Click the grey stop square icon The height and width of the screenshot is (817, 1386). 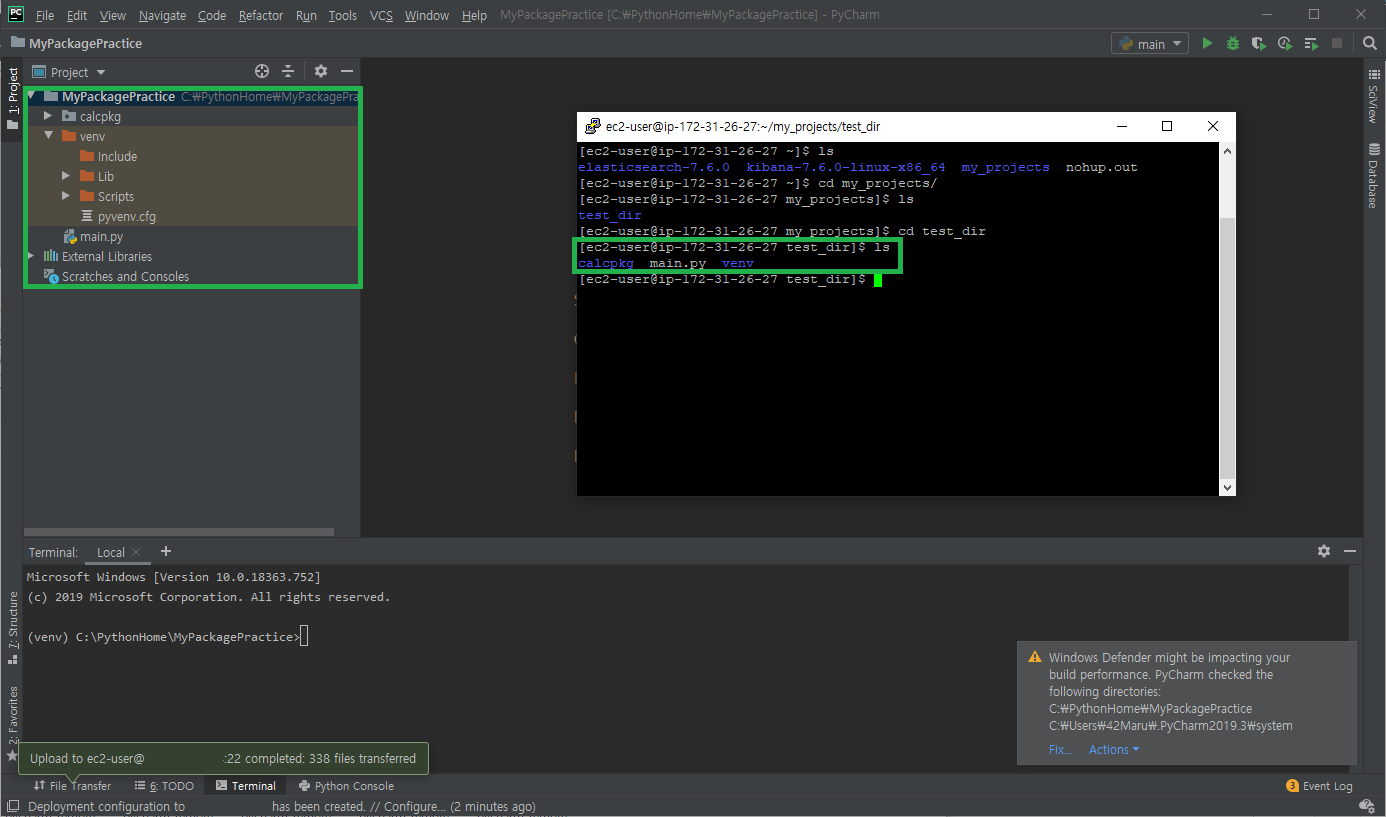pyautogui.click(x=1337, y=44)
